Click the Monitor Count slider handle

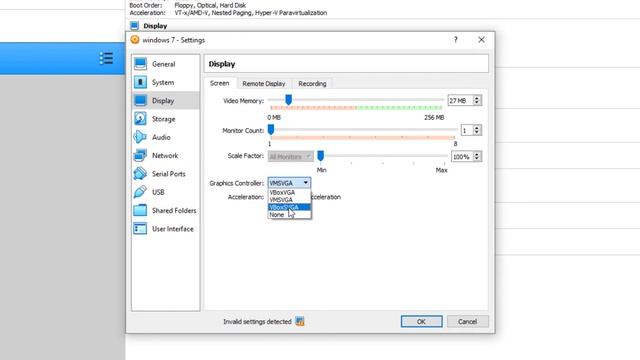tap(271, 130)
